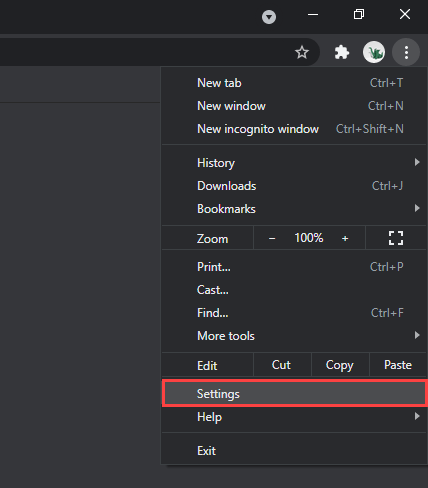
Task: Restore down the browser window
Action: tap(359, 14)
